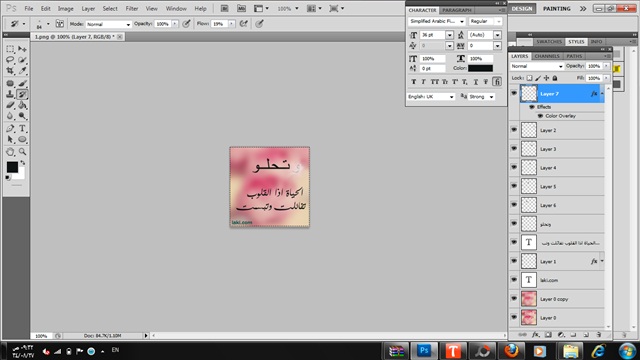
Task: Toggle Underline in Character panel
Action: coord(476,82)
